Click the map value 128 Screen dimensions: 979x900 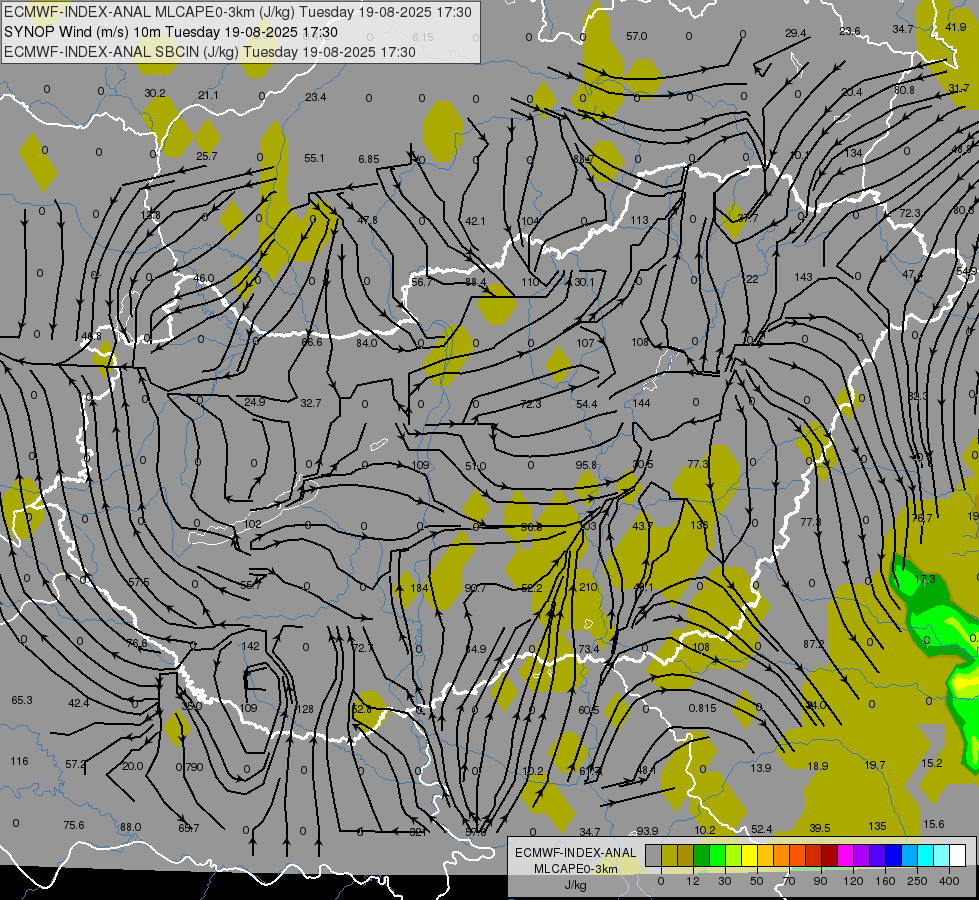[304, 709]
